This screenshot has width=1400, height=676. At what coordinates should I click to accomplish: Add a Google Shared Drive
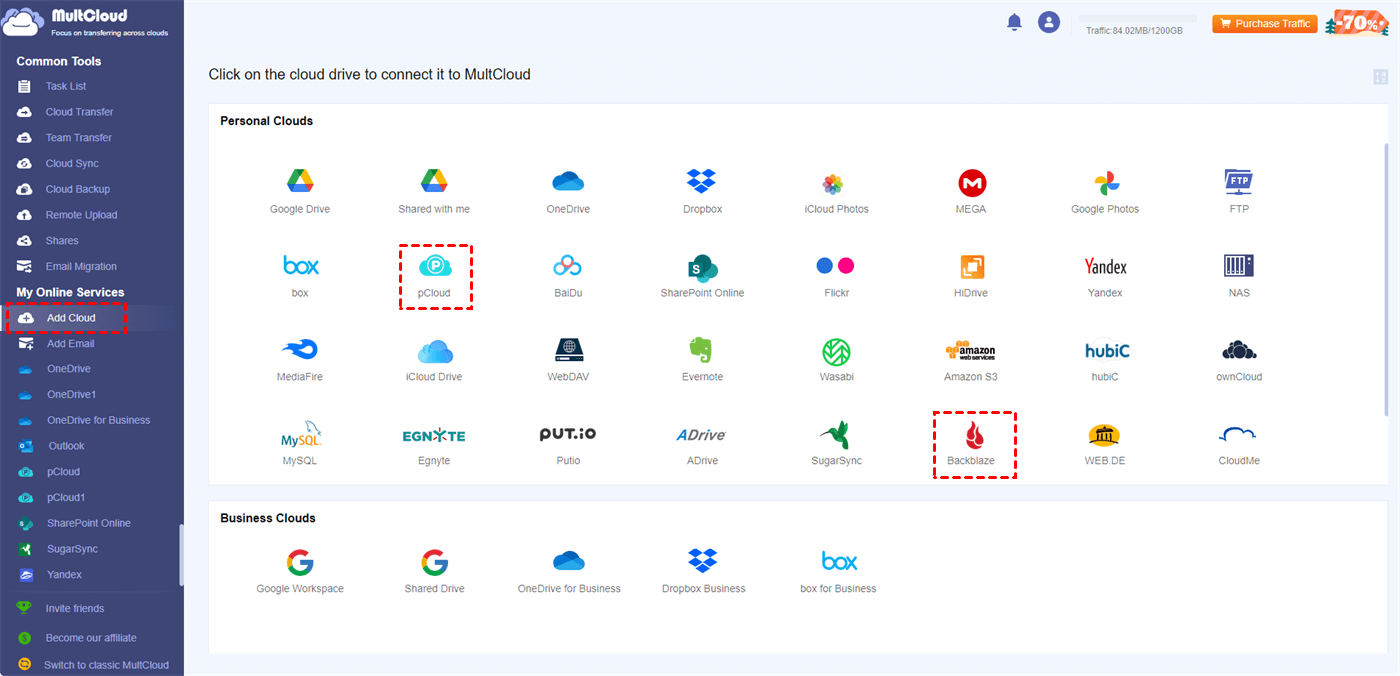coord(434,571)
